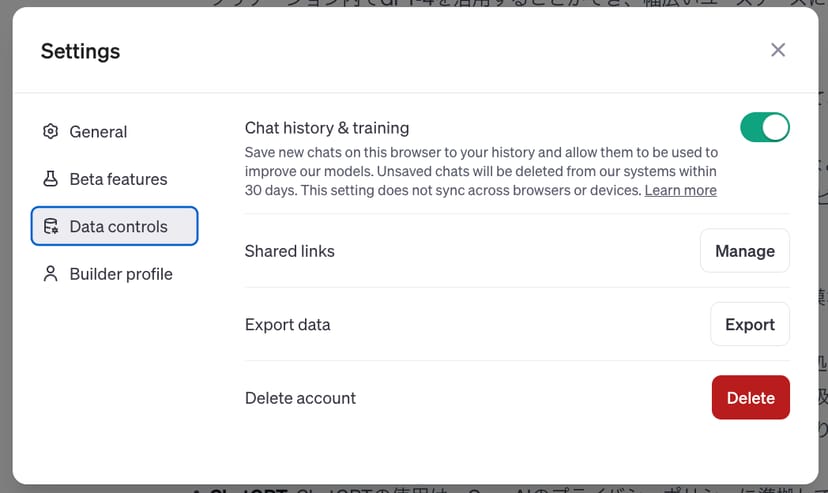Click the Settings dialog title
This screenshot has width=828, height=493.
click(x=80, y=51)
